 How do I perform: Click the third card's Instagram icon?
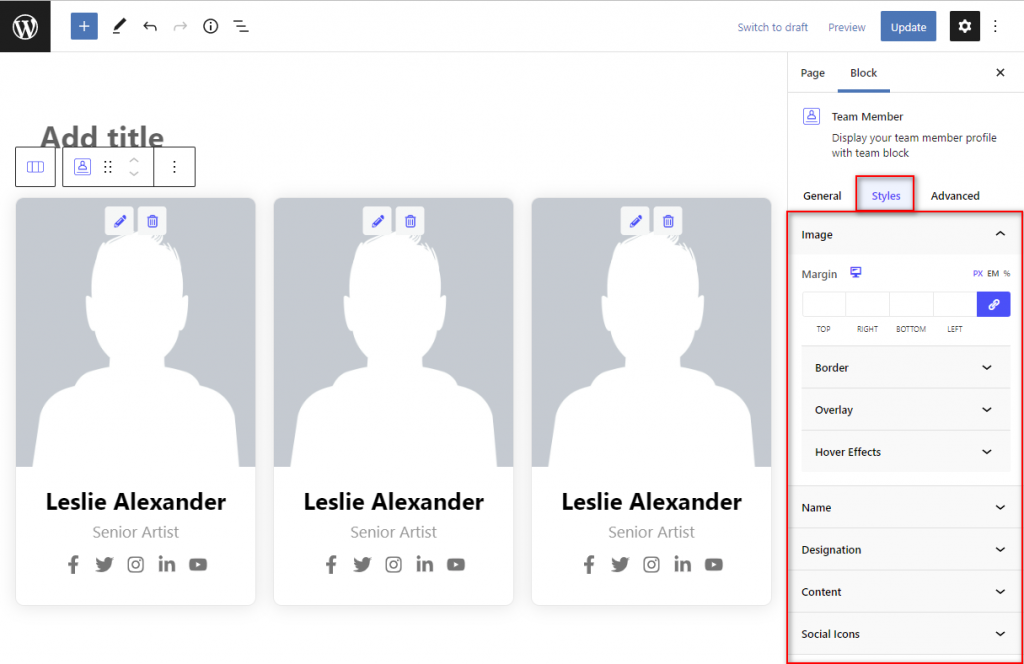click(x=651, y=564)
